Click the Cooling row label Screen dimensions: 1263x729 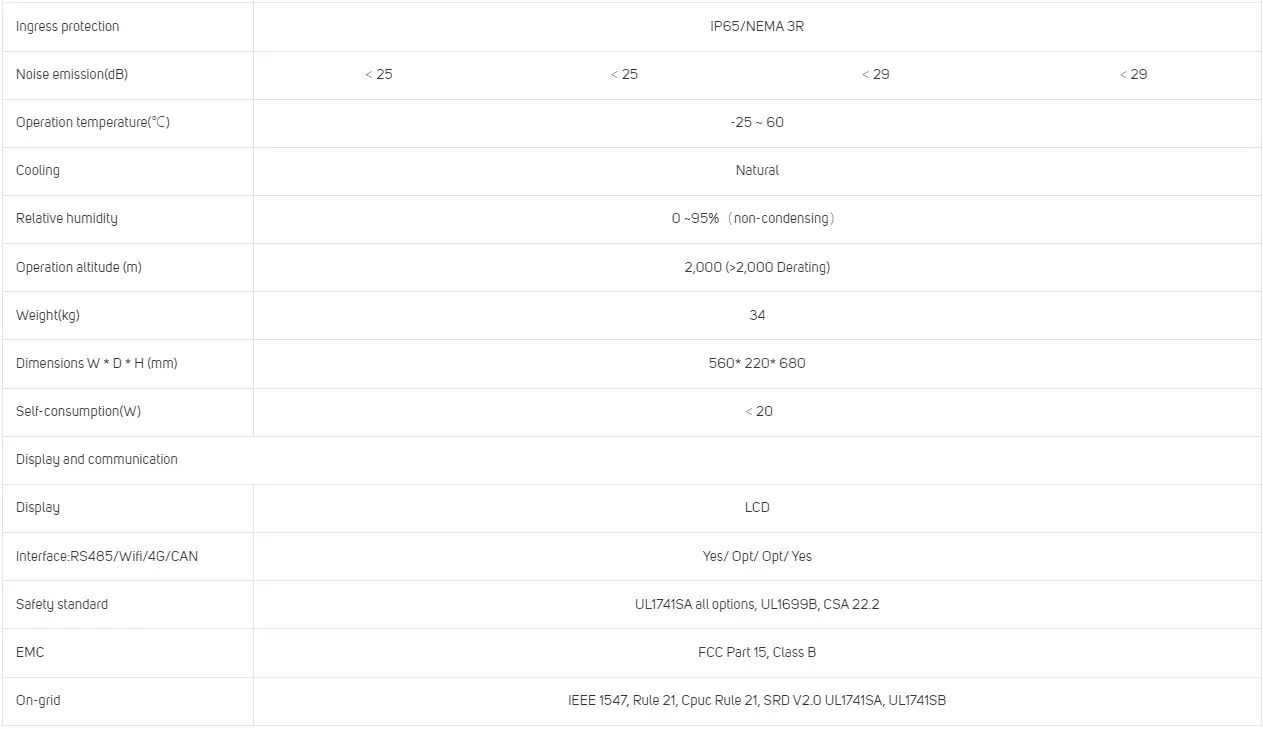click(38, 171)
